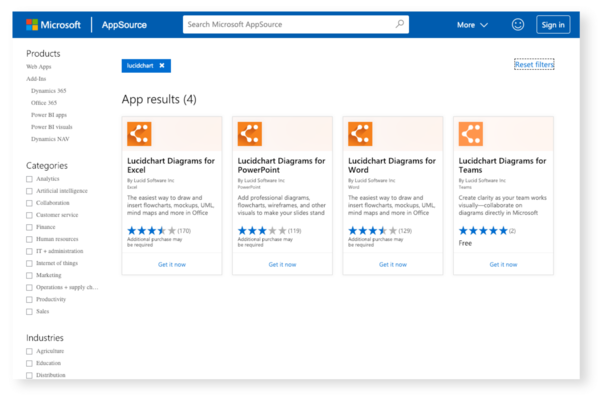Select Add-Ins under Products
Viewport: 600px width, 399px height.
pyautogui.click(x=36, y=79)
